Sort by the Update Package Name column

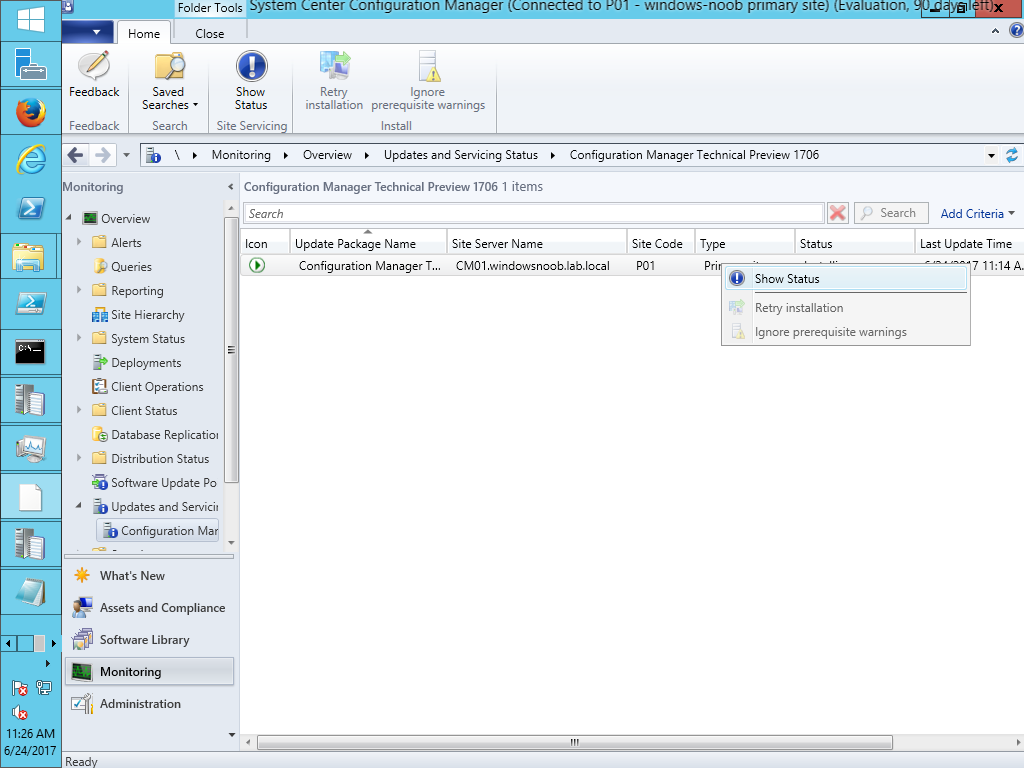(368, 244)
